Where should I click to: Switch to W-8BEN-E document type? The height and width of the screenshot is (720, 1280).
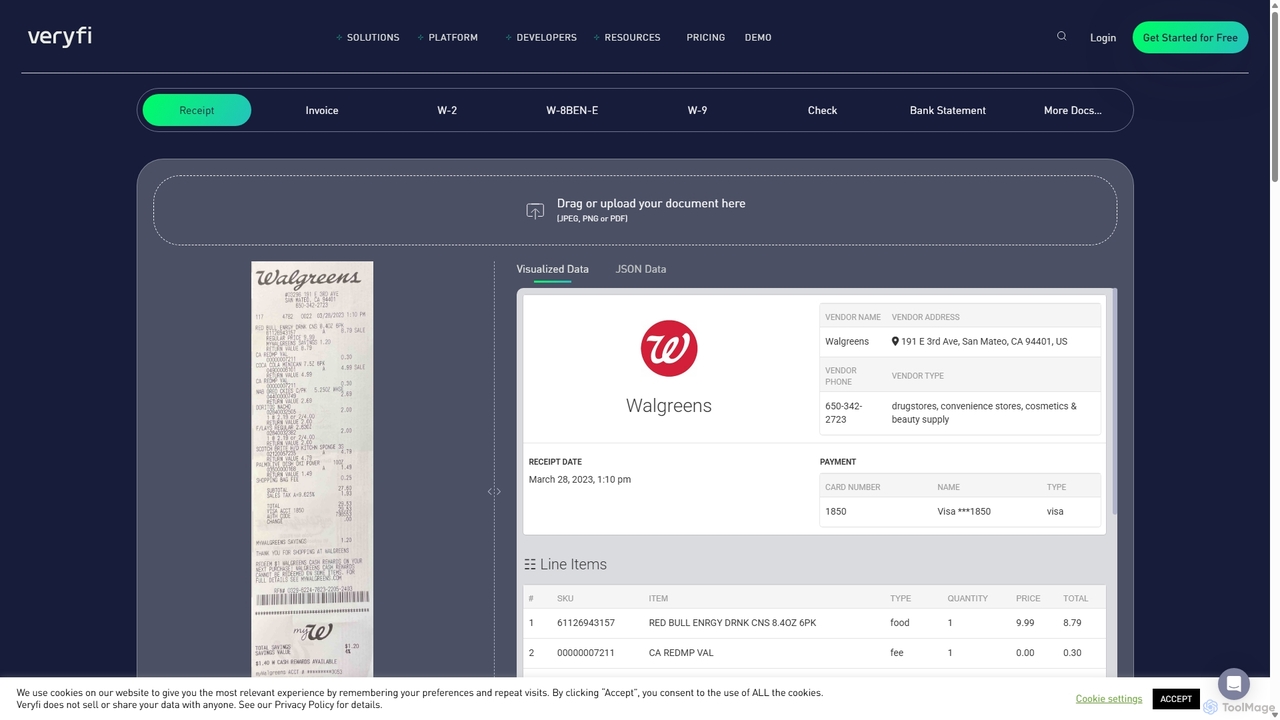572,110
